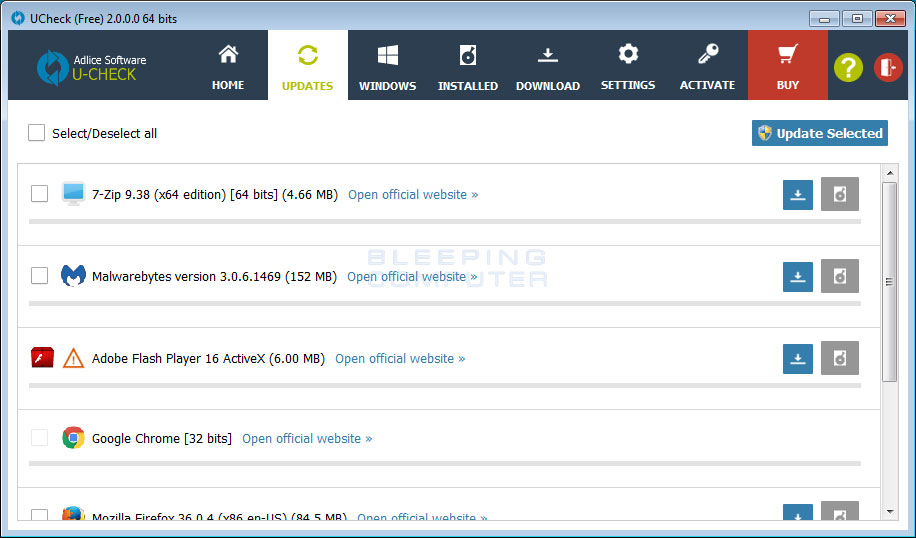Click the 7-Zip 9.38 entry name
Viewport: 916px width, 538px height.
[215, 195]
